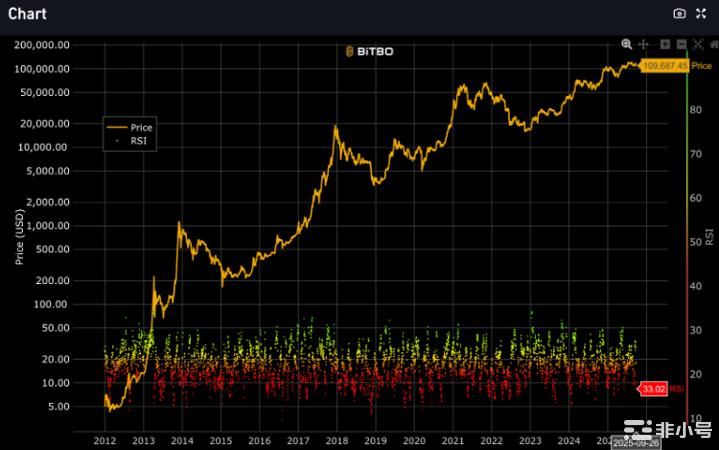The height and width of the screenshot is (450, 719).
Task: Select the pan crosshair tool
Action: [643, 44]
